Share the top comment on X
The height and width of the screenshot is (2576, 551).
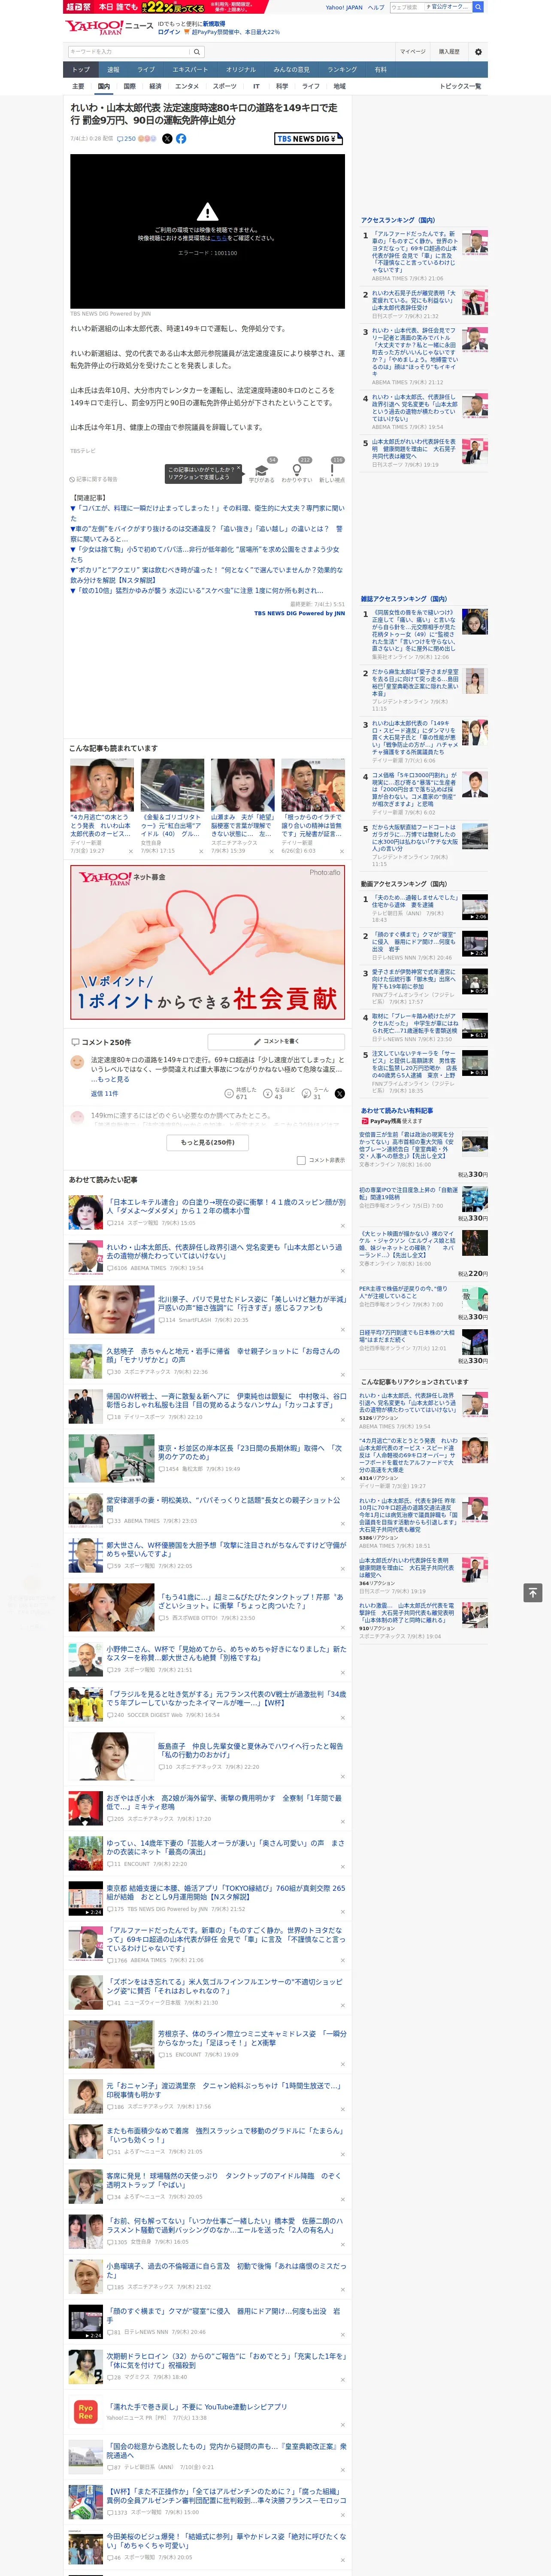pyautogui.click(x=340, y=1094)
